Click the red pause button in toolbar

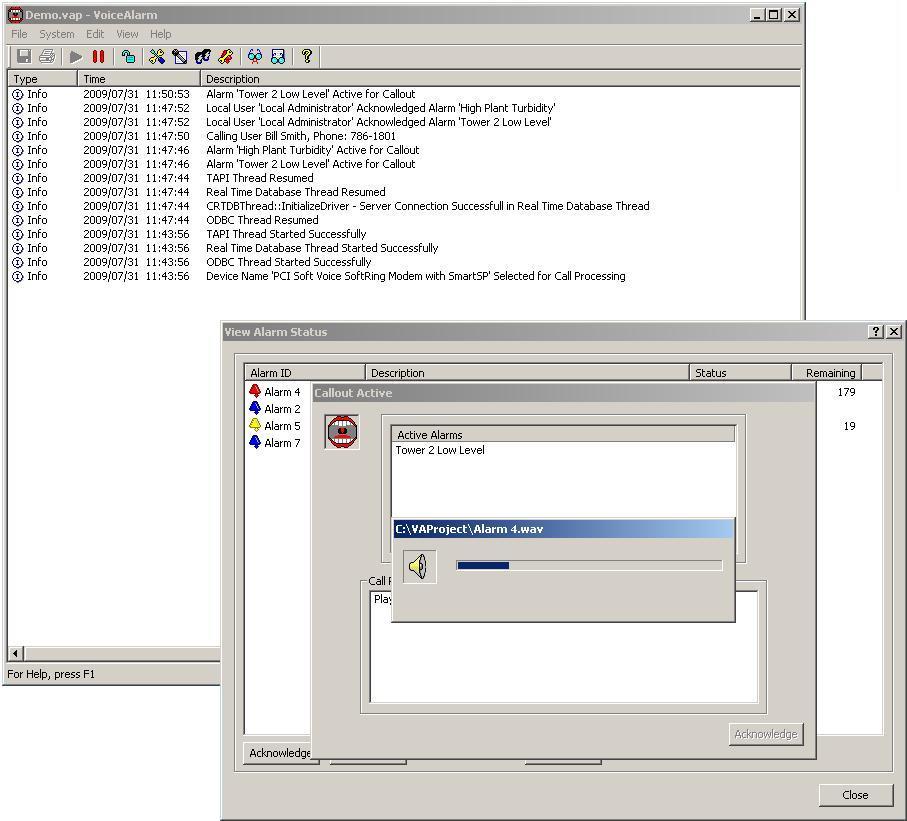click(x=98, y=57)
